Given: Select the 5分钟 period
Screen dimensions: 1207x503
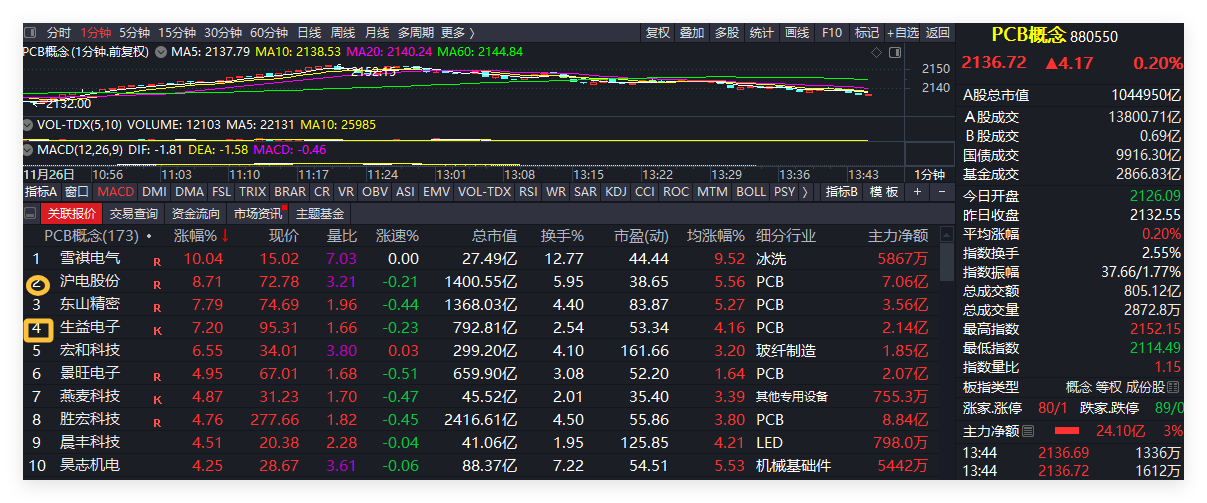Looking at the screenshot, I should click(x=135, y=33).
